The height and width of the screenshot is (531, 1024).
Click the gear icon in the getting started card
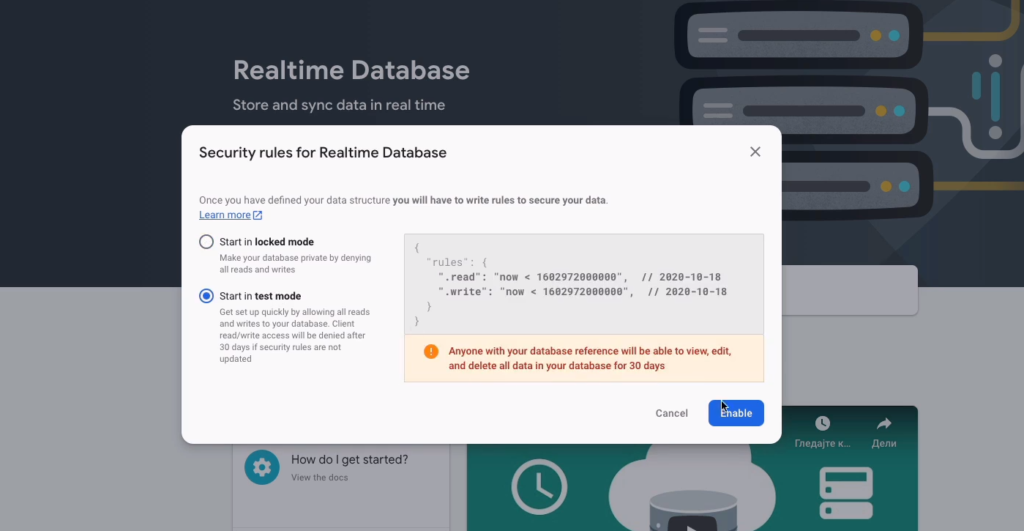pos(262,467)
